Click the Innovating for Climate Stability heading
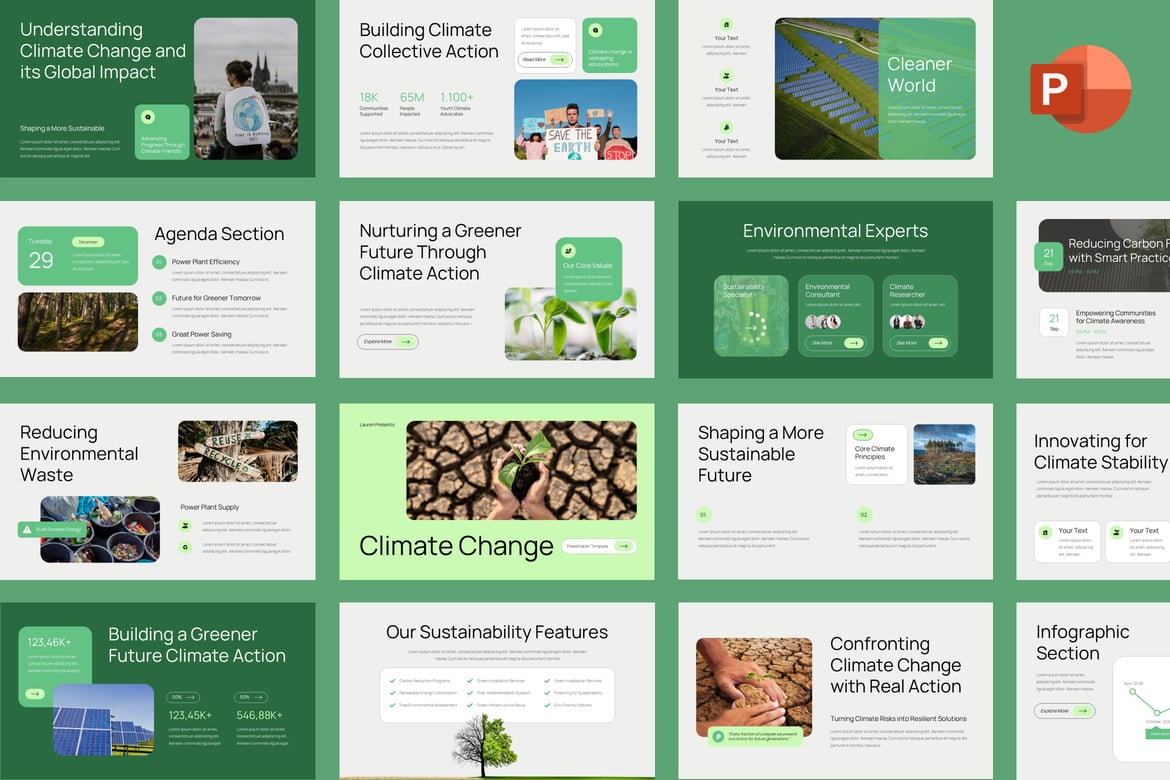Image resolution: width=1170 pixels, height=780 pixels. [x=1101, y=452]
